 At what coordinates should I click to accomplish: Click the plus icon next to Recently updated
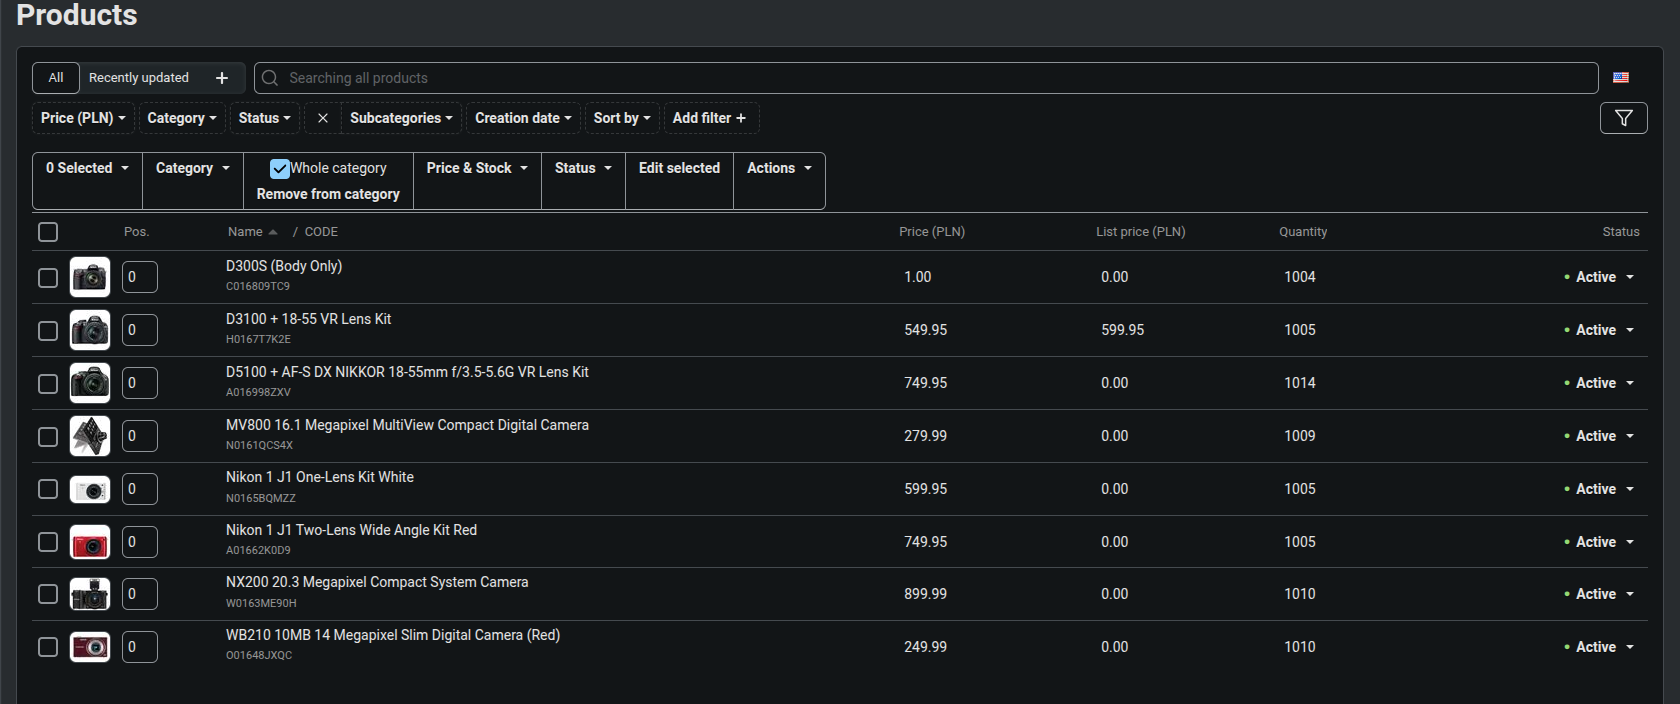(x=222, y=78)
